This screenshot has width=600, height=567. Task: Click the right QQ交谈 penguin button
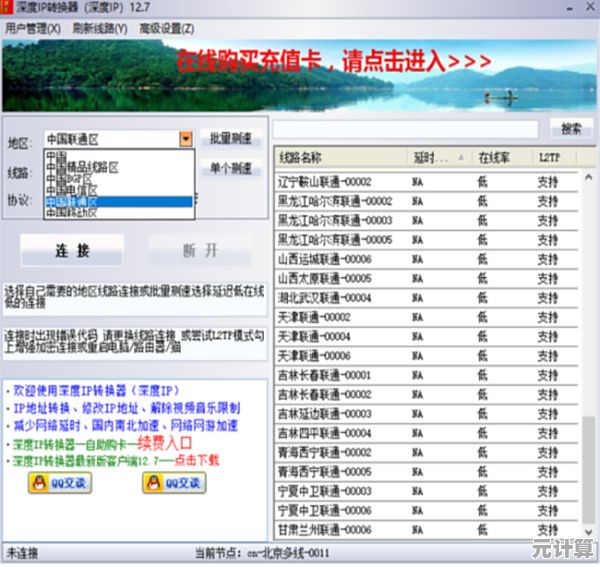coord(174,483)
